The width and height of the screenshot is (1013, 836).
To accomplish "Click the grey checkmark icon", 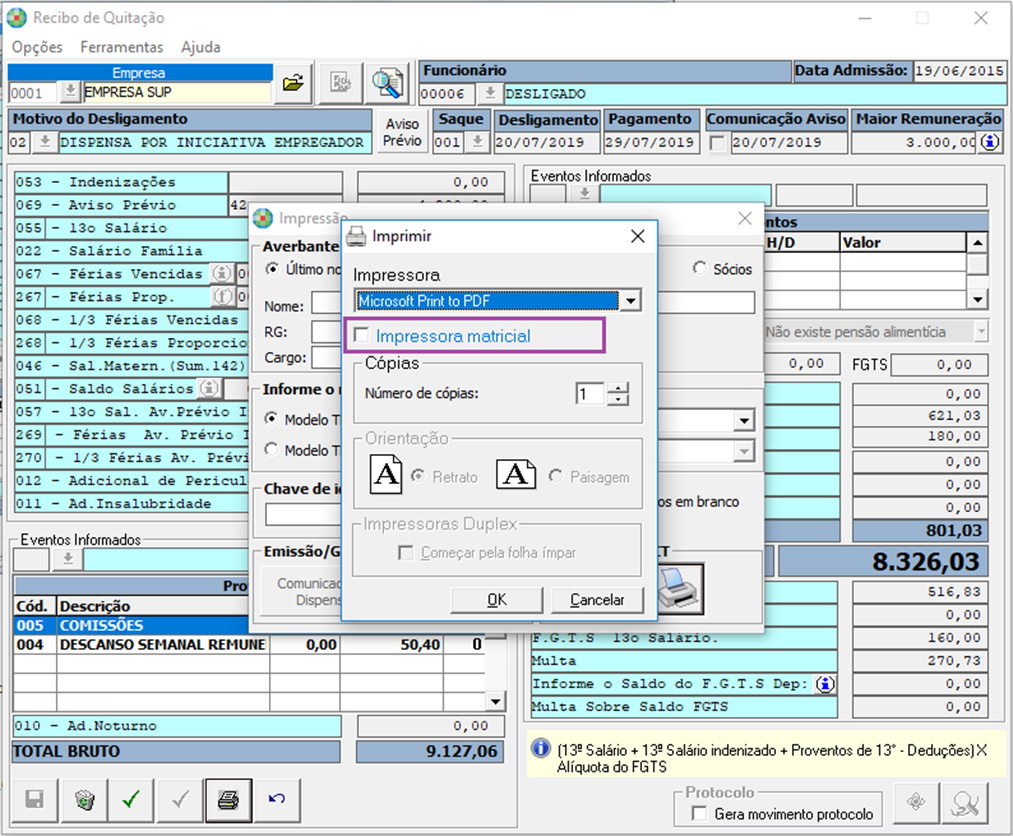I will 180,800.
